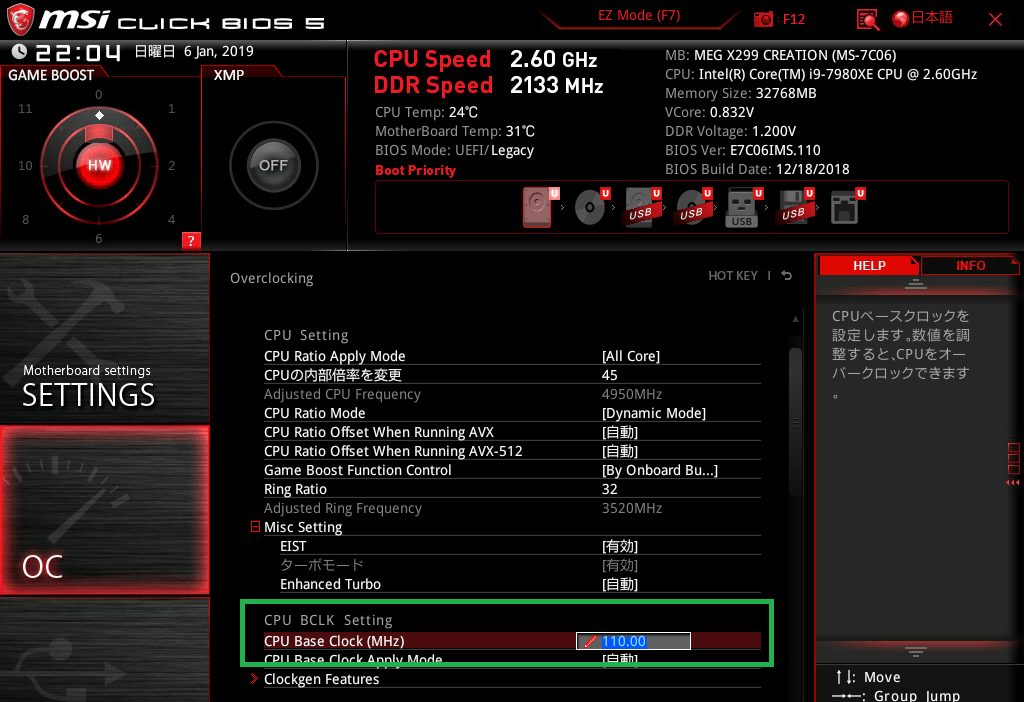
Task: Select network boot device icon
Action: 845,208
